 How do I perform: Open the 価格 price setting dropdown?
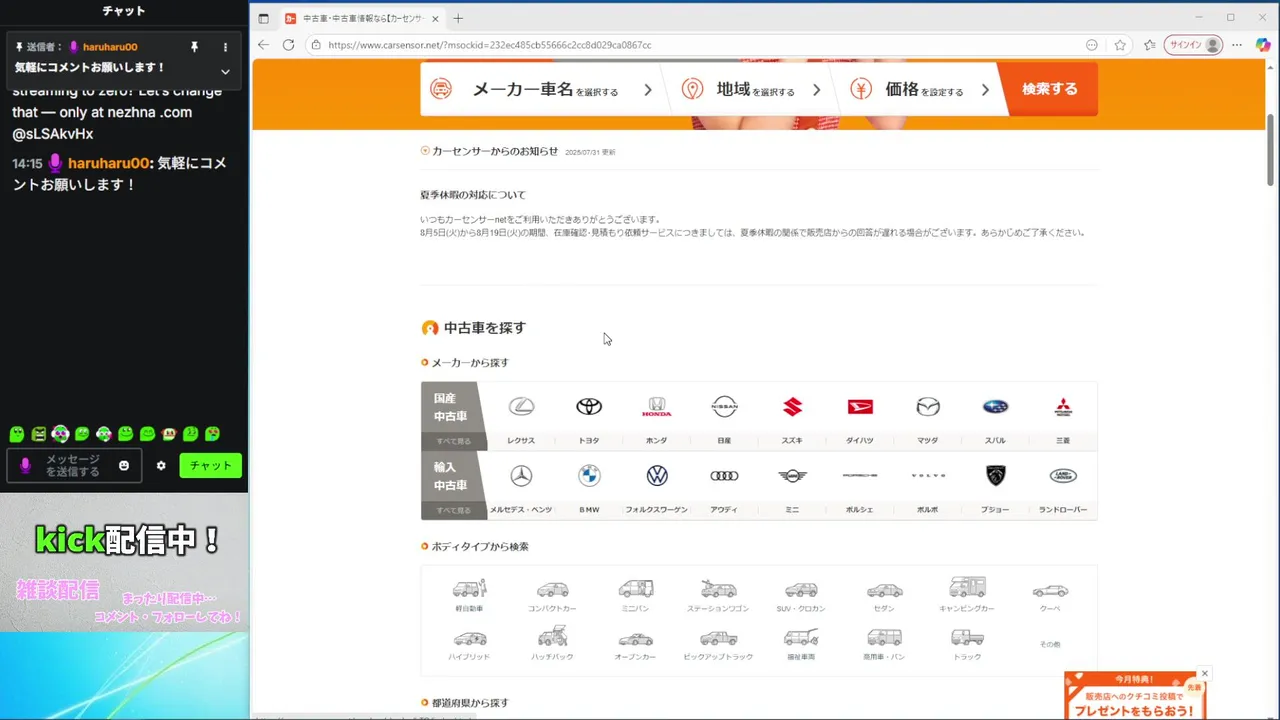[x=918, y=89]
